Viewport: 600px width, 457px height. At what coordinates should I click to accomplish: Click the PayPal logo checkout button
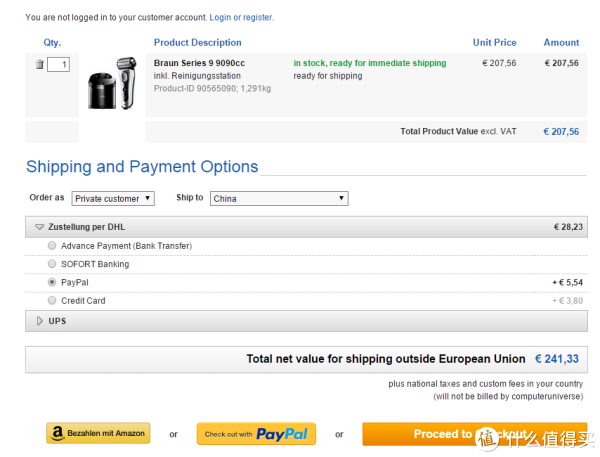pos(256,434)
